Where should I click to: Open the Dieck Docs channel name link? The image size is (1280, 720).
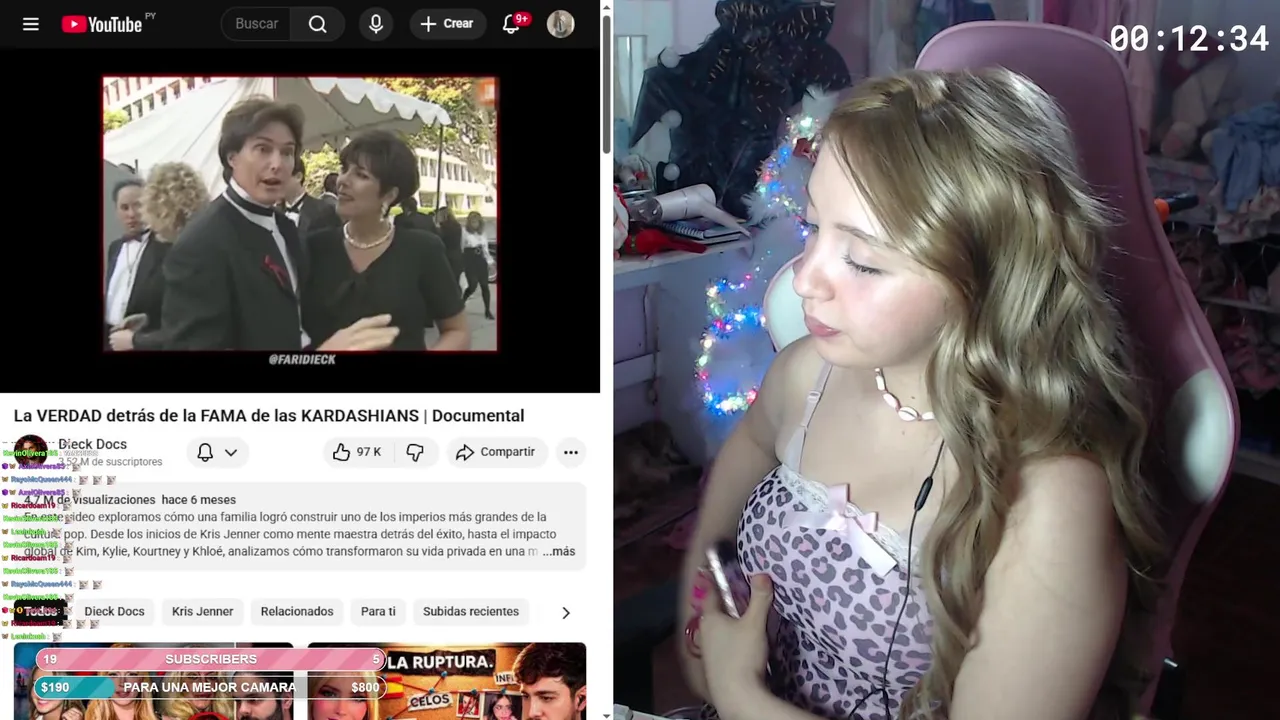(92, 444)
